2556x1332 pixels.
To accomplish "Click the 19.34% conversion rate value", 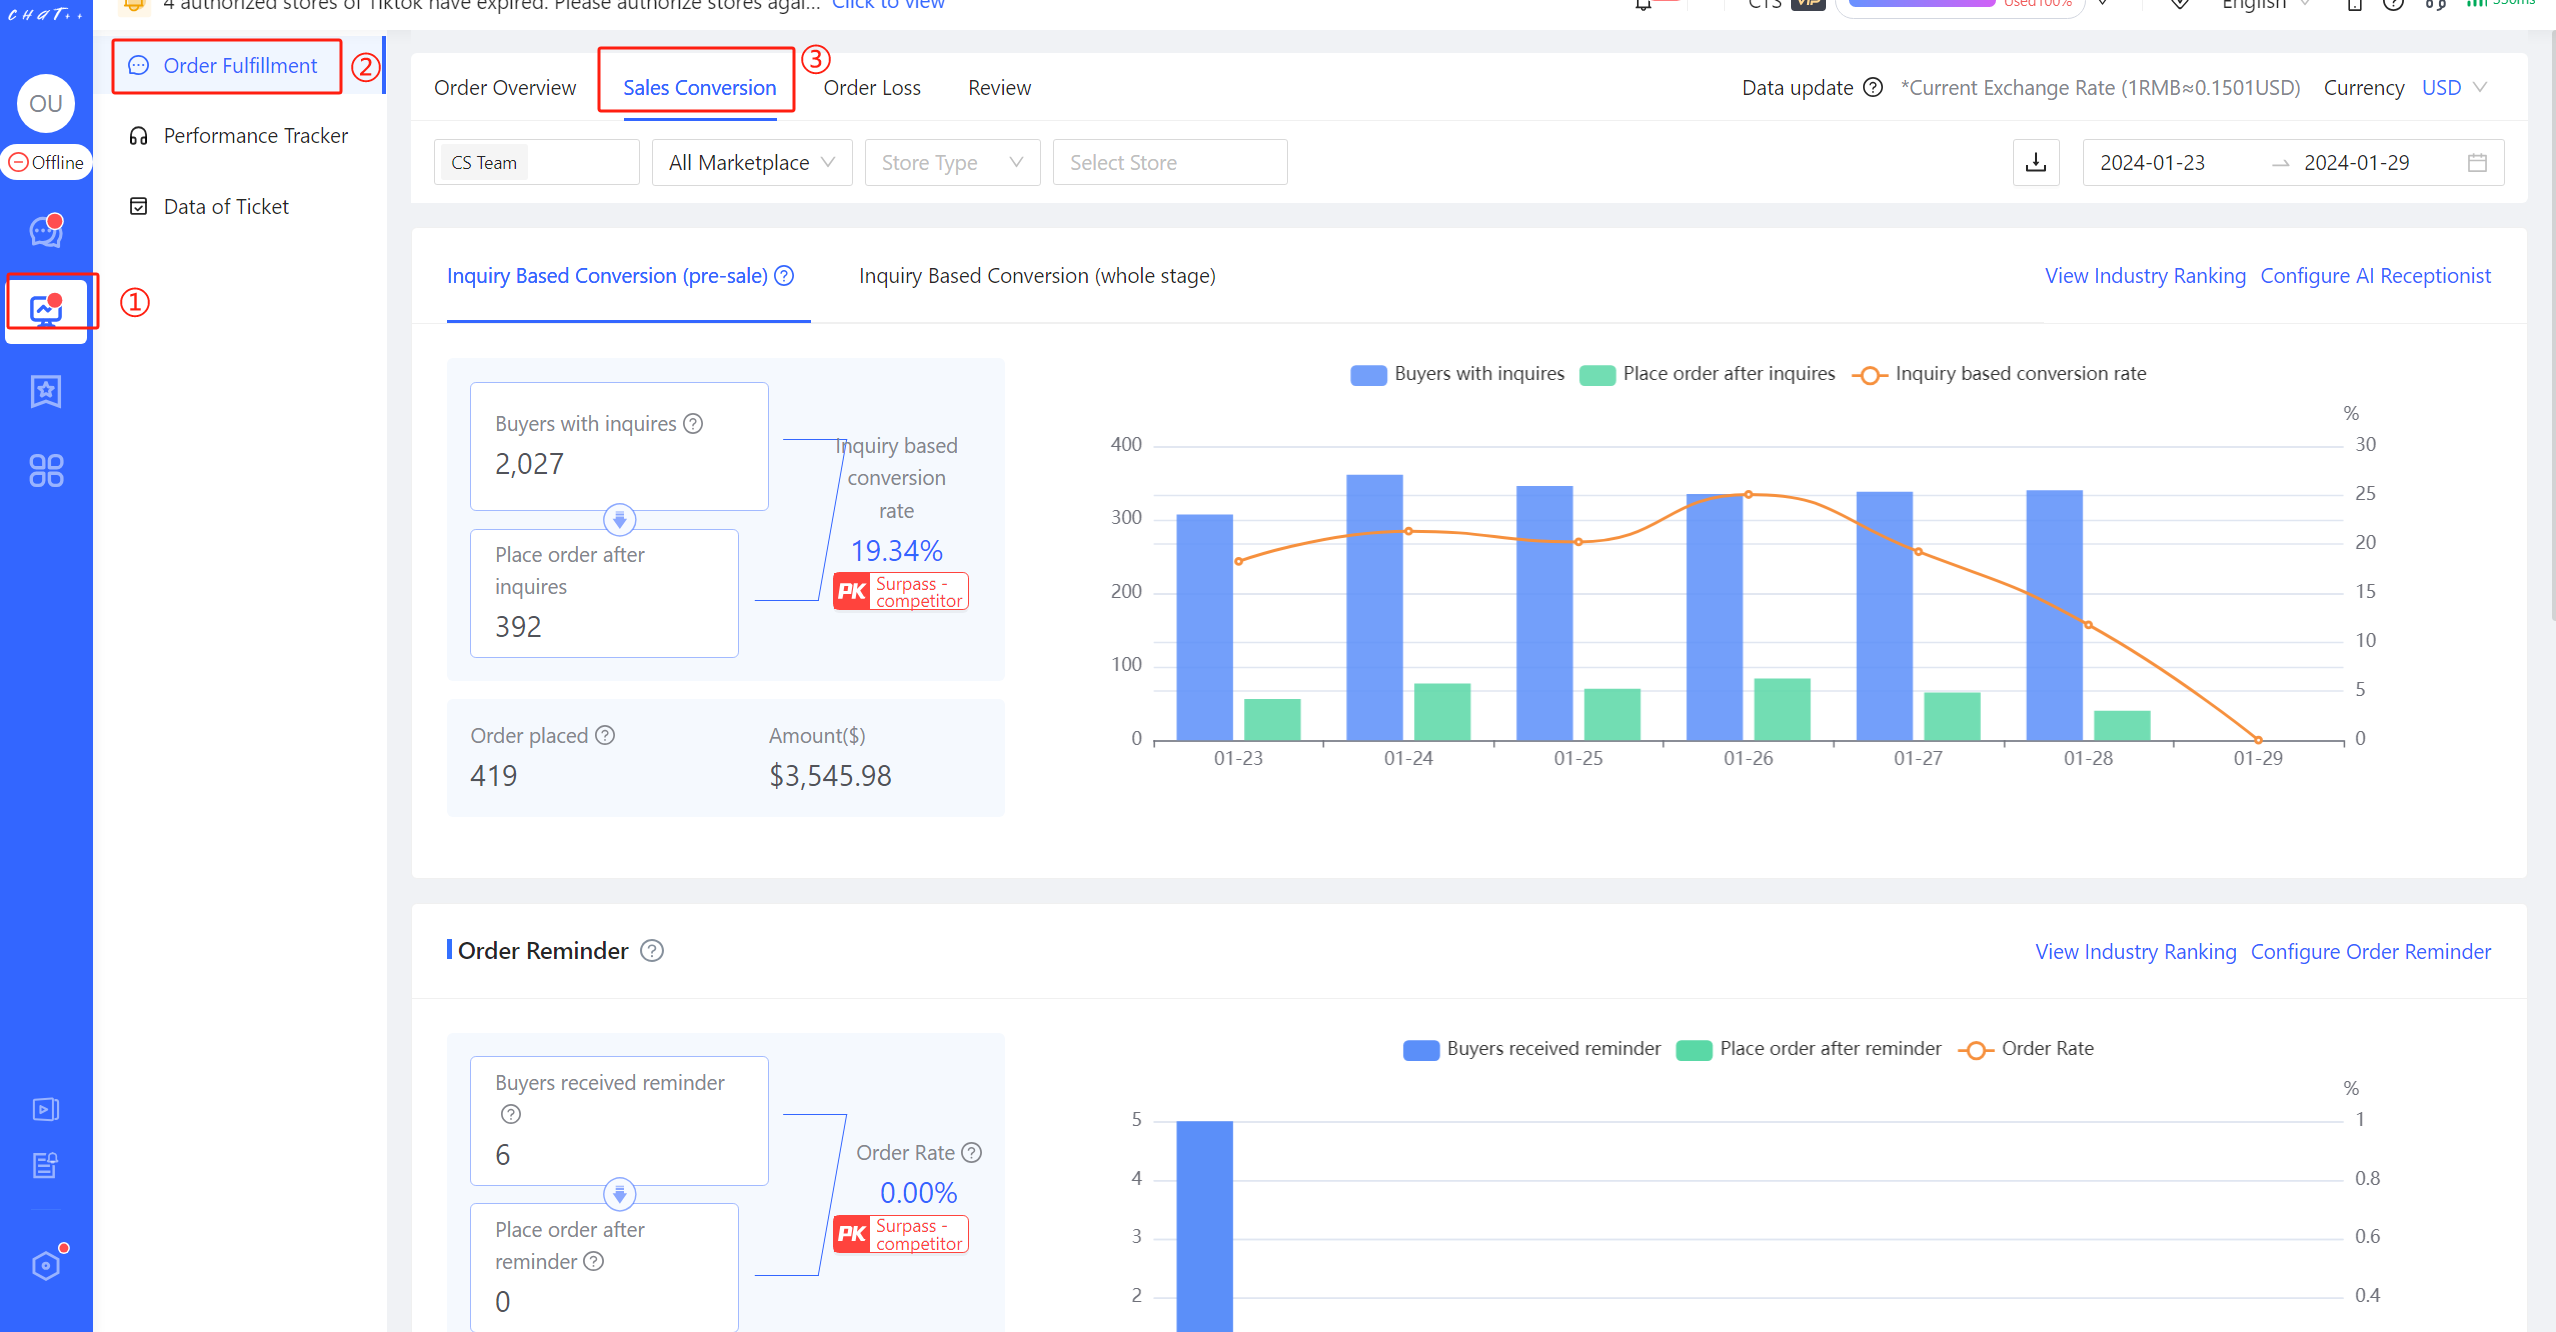I will 896,550.
